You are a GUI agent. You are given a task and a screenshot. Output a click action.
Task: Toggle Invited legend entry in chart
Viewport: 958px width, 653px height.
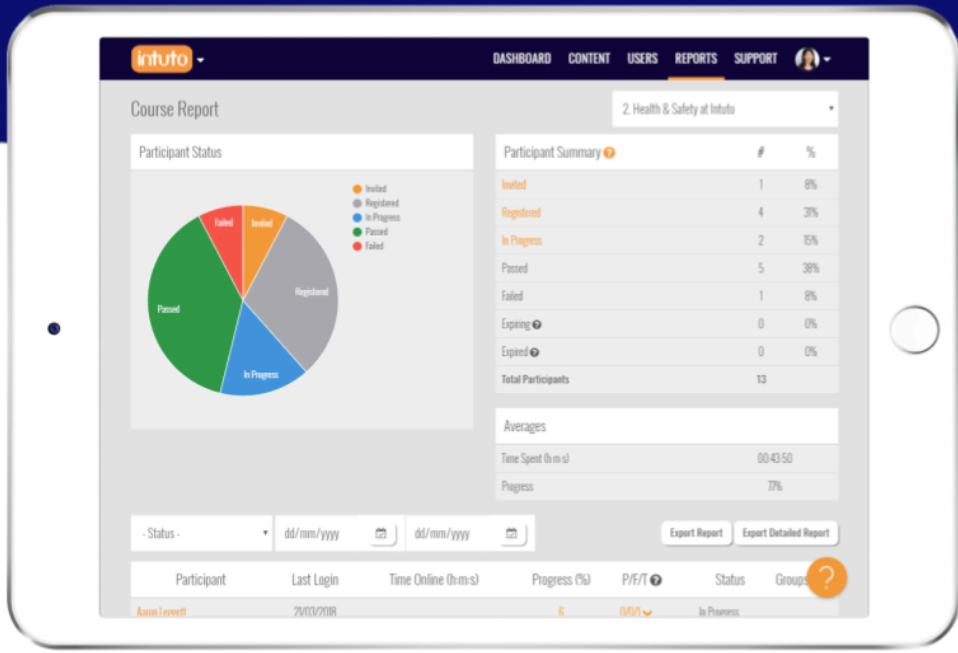point(369,189)
